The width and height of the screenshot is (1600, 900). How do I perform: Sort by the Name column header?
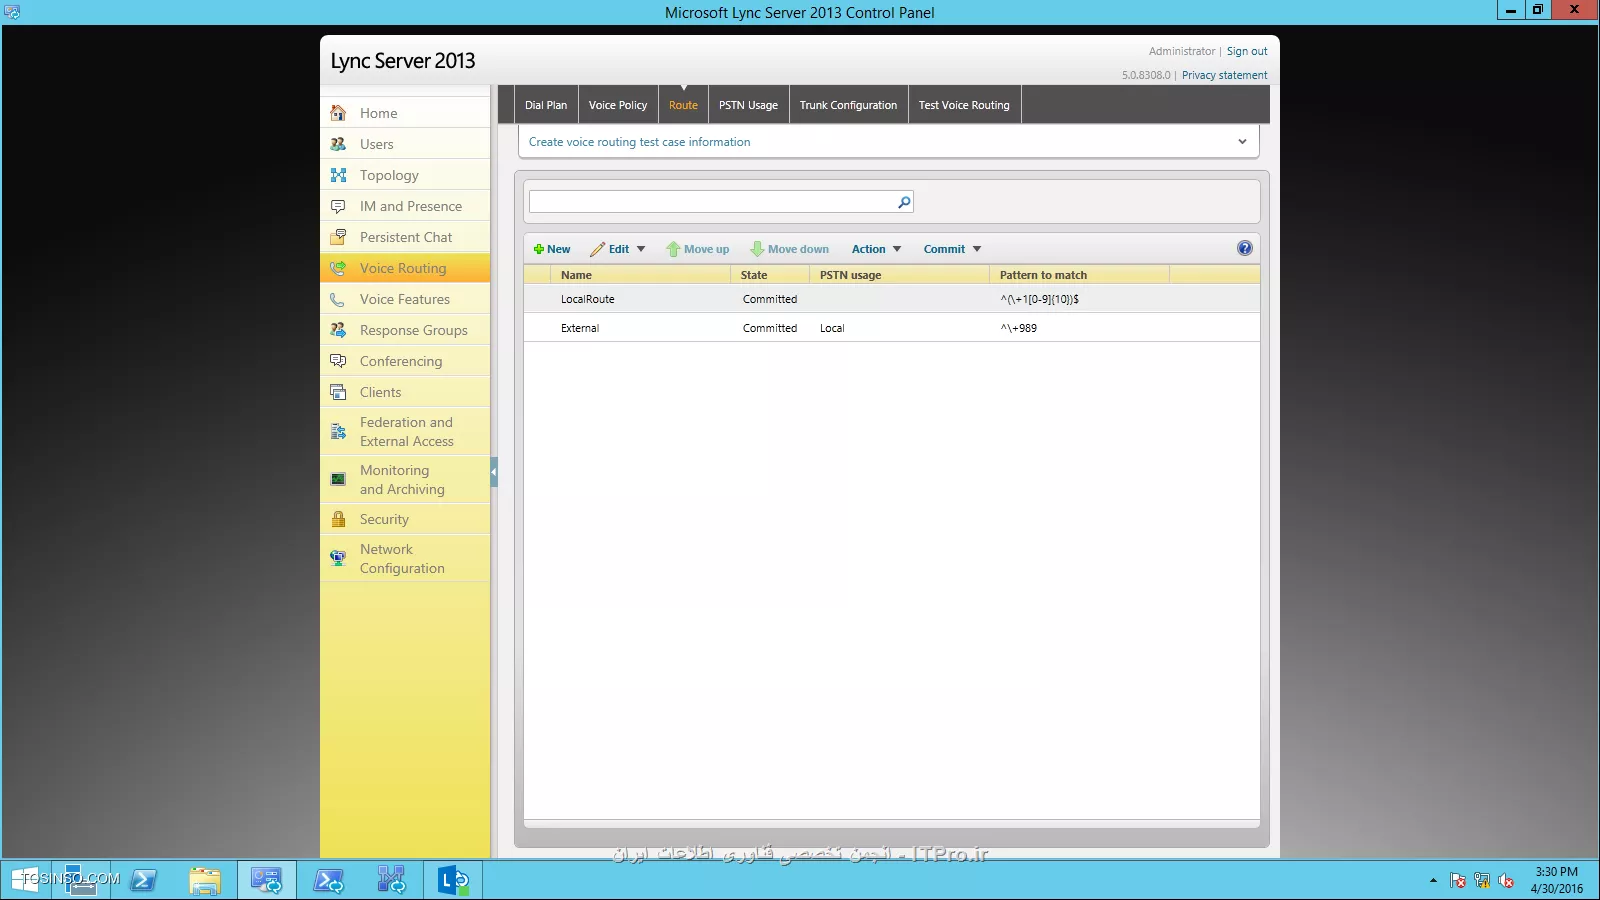coord(640,275)
